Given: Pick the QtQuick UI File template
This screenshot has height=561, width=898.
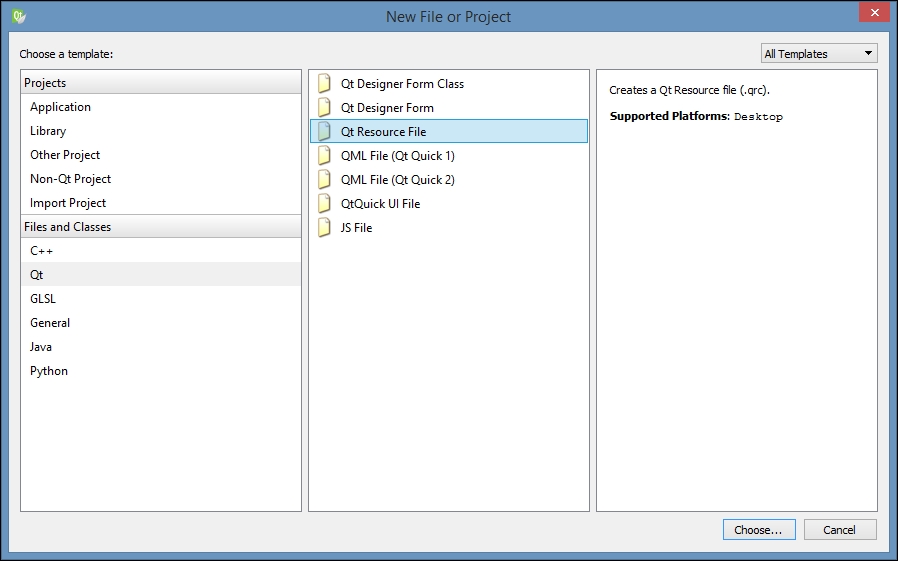Looking at the screenshot, I should point(449,204).
